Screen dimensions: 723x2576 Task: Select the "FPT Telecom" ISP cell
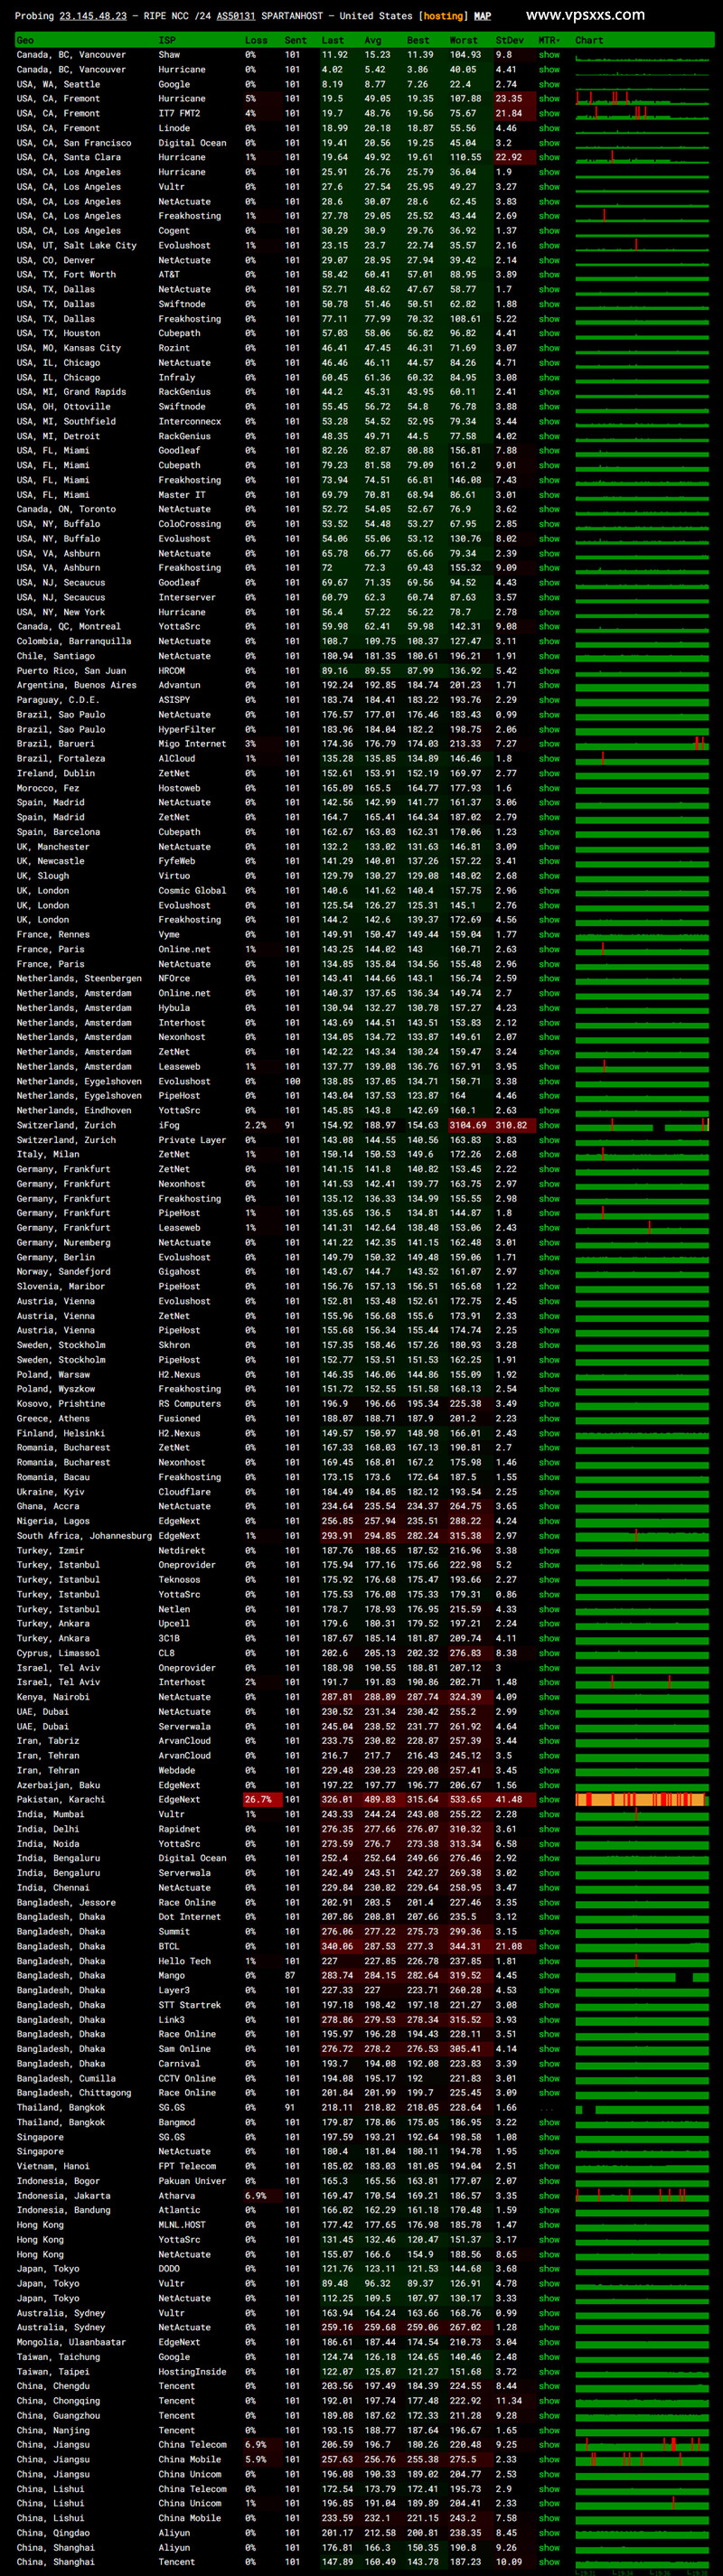[187, 2166]
